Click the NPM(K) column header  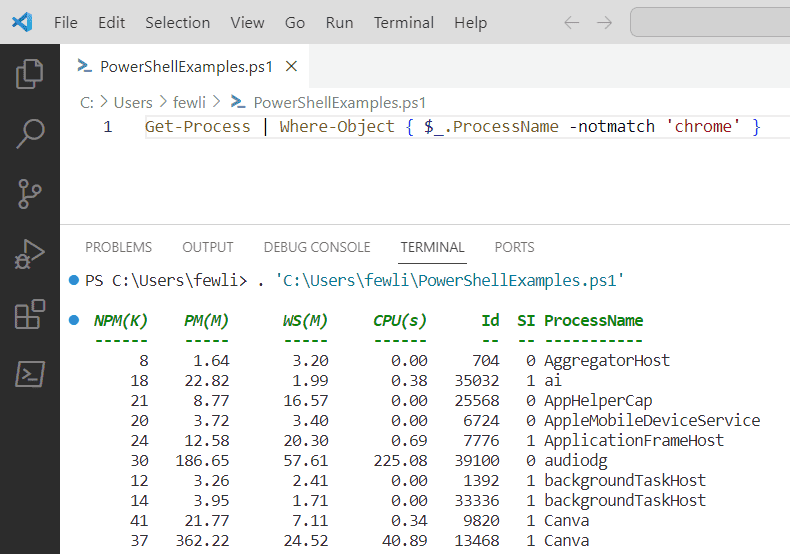[x=121, y=320]
